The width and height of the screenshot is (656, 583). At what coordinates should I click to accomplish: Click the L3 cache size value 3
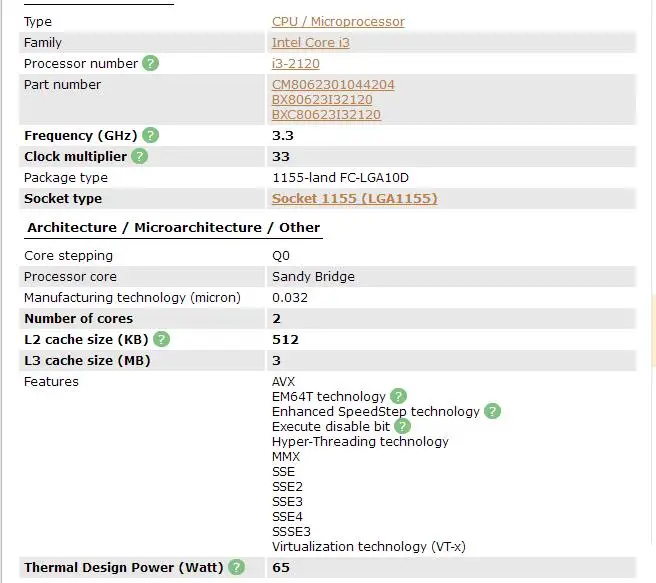[277, 361]
